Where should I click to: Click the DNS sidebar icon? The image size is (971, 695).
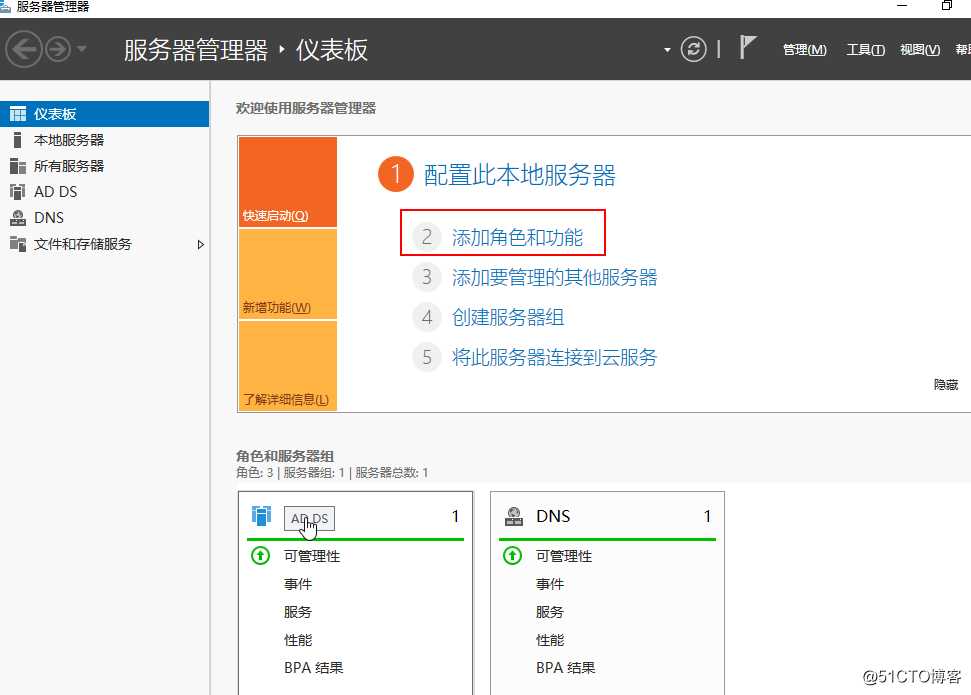pos(18,218)
